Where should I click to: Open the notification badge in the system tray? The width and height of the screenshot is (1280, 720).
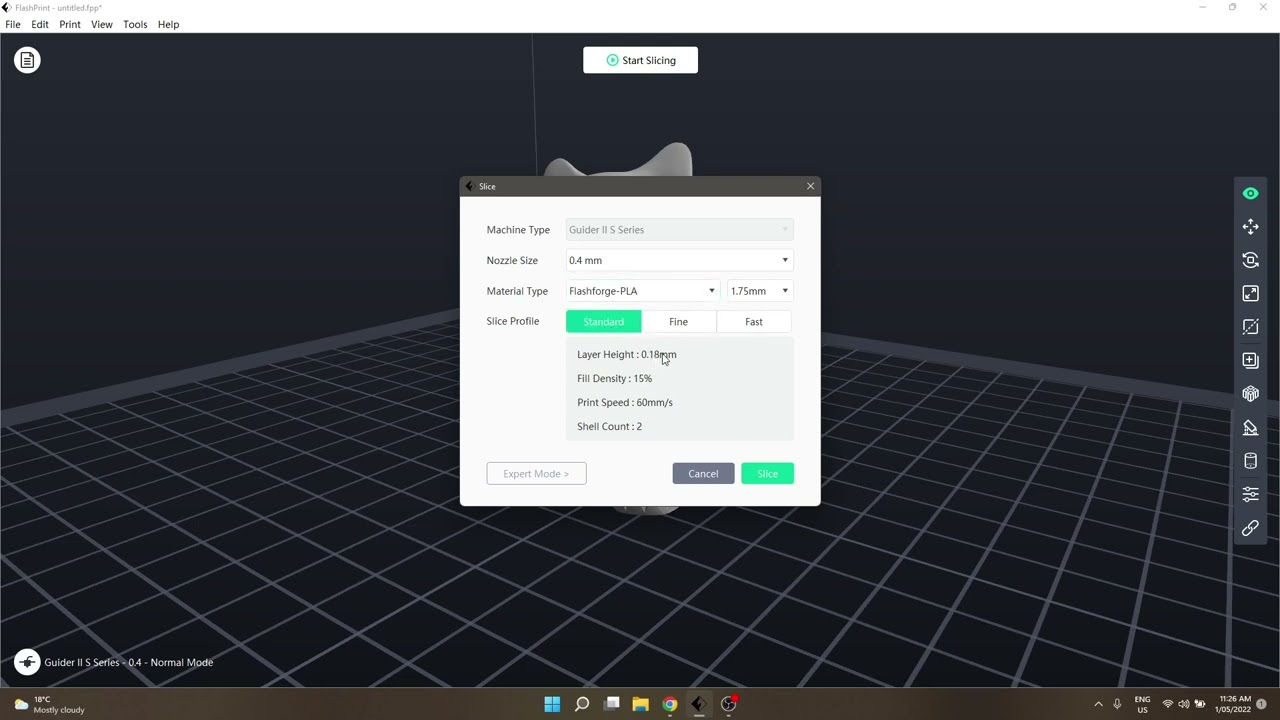click(x=1262, y=704)
